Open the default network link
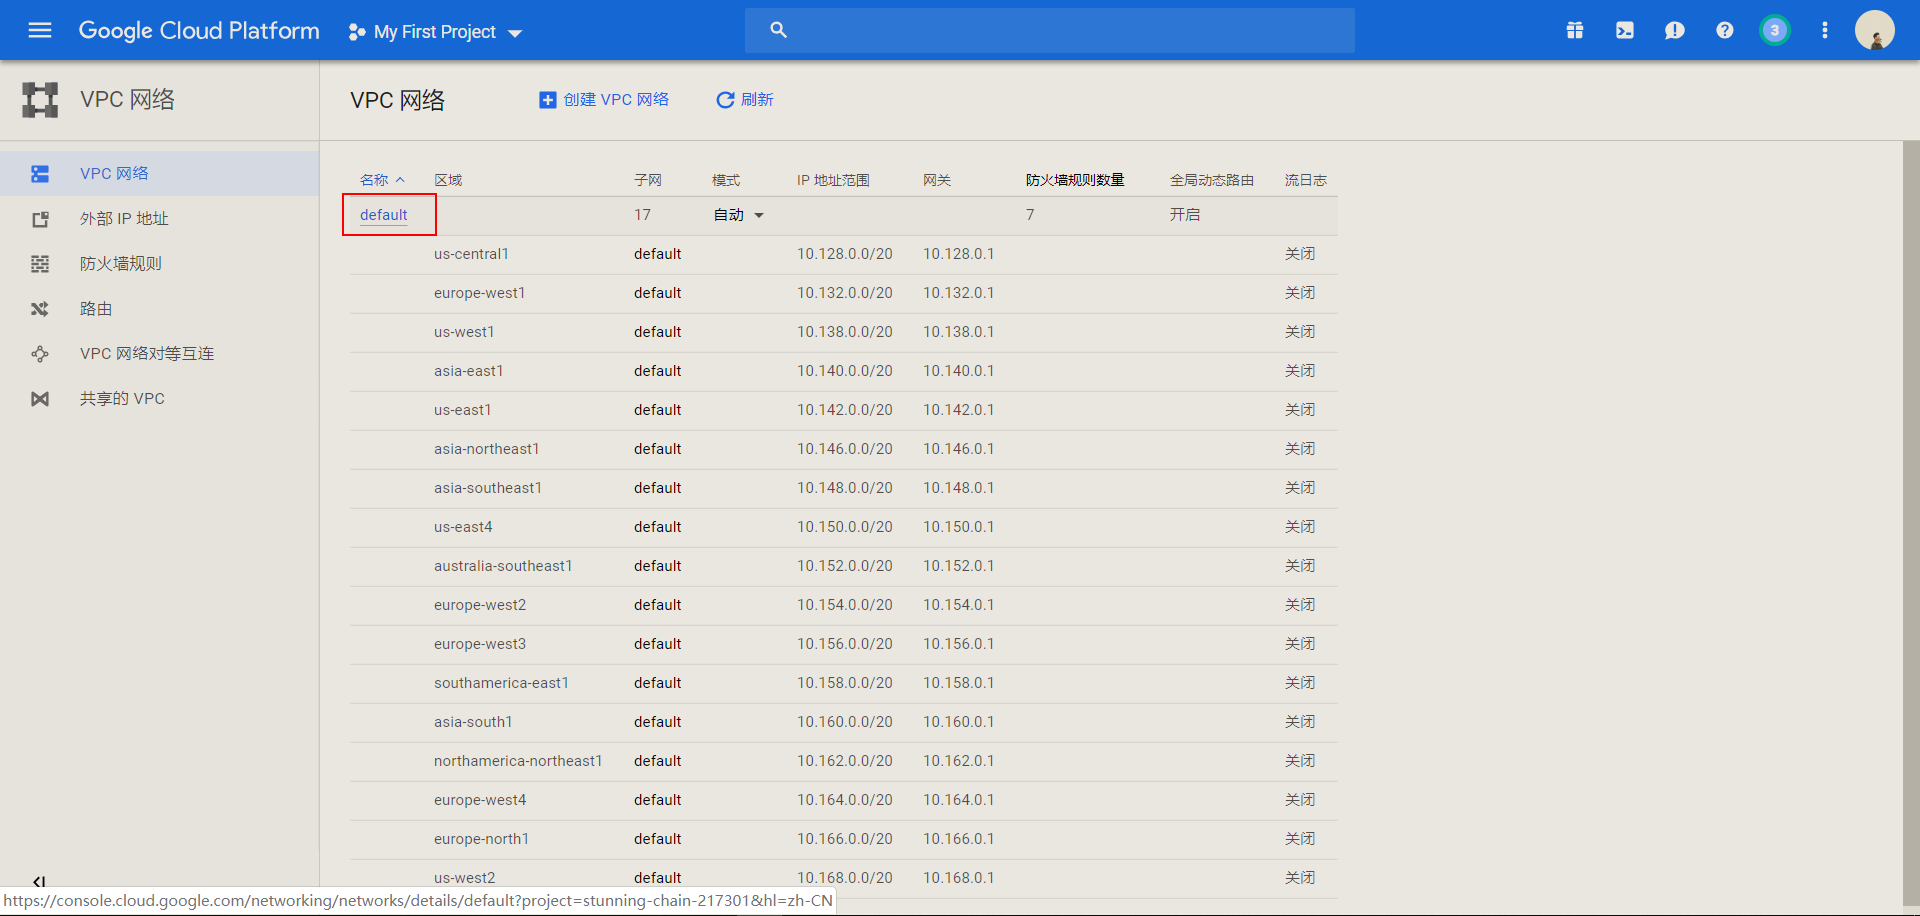The width and height of the screenshot is (1920, 916). tap(384, 215)
